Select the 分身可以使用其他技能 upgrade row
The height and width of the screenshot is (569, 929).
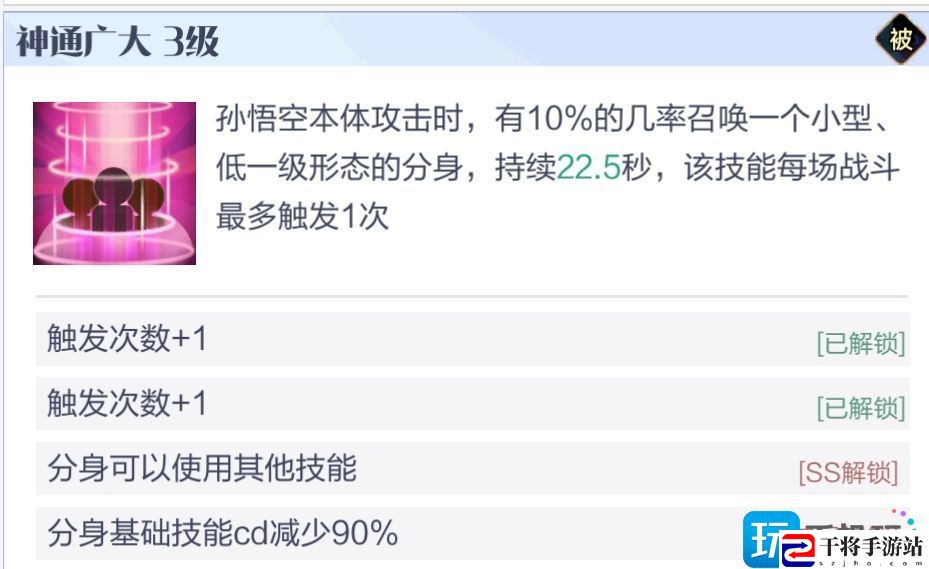point(472,468)
